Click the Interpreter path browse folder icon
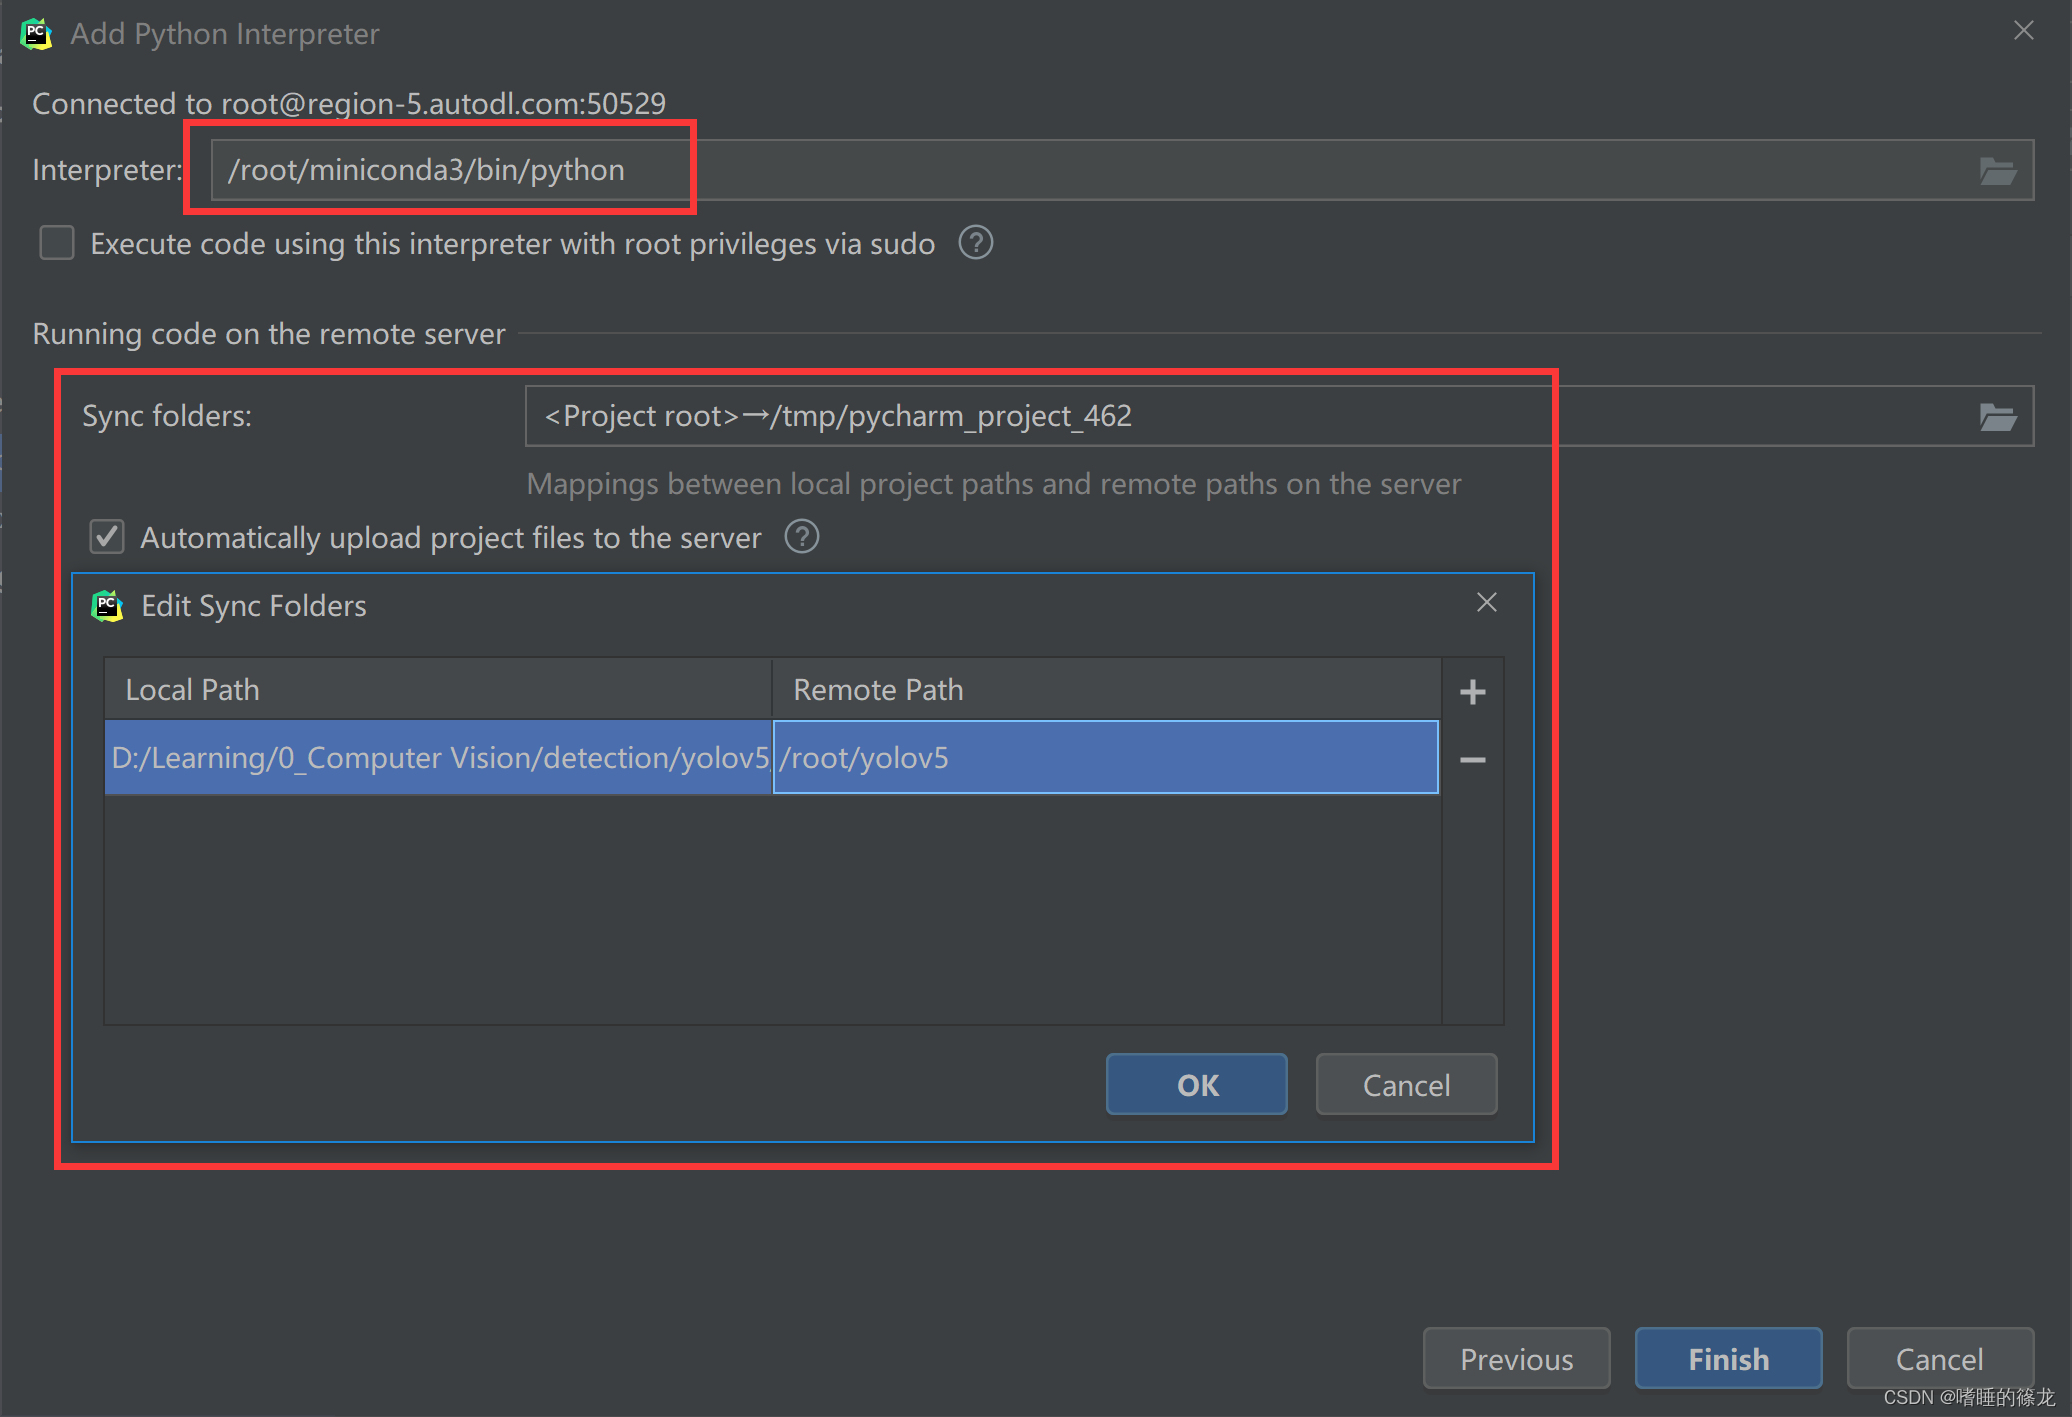 point(1997,171)
